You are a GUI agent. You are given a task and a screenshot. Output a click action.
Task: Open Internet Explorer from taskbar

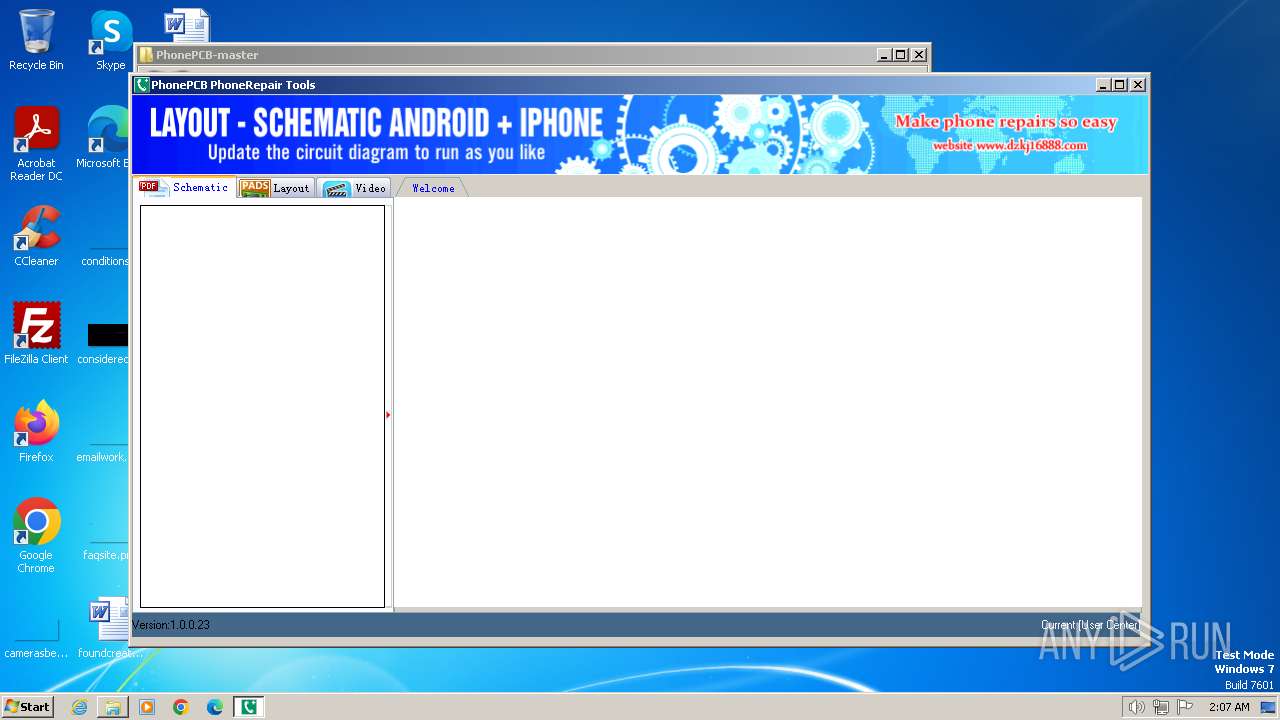click(79, 707)
